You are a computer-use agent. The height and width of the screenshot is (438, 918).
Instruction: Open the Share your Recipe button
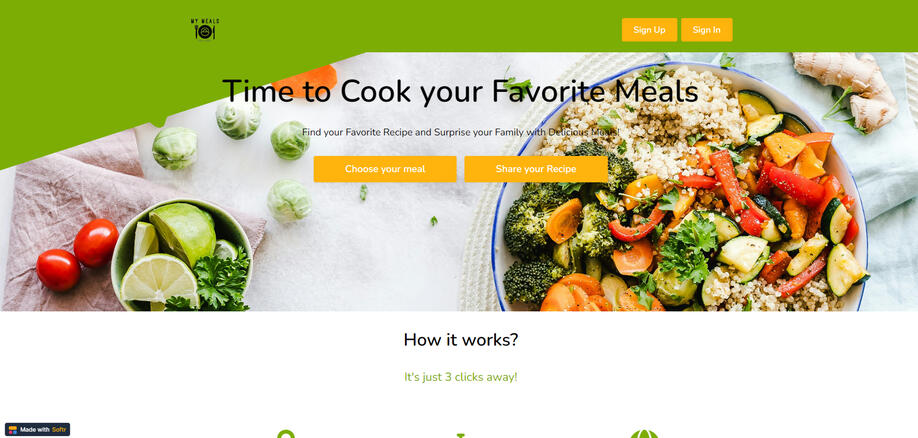tap(536, 169)
